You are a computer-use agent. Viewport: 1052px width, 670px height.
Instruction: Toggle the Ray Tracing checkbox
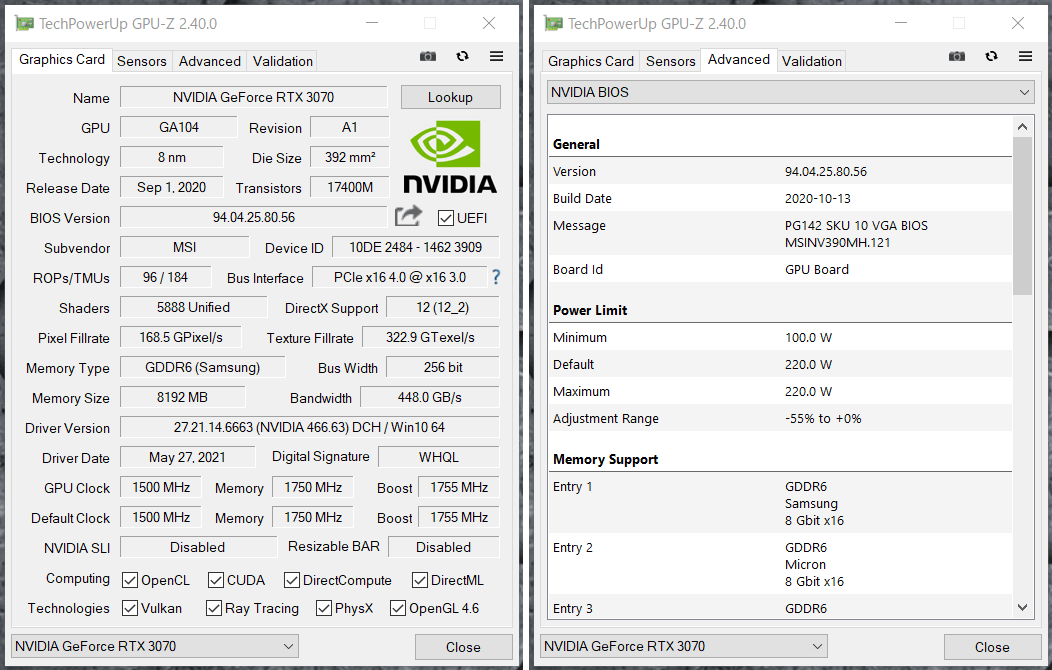(214, 608)
